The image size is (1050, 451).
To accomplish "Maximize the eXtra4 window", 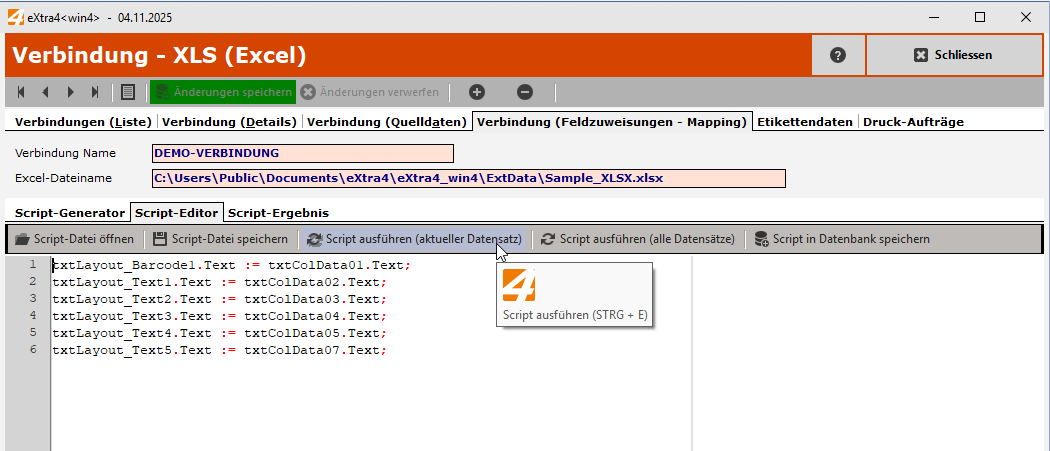I will click(x=980, y=17).
